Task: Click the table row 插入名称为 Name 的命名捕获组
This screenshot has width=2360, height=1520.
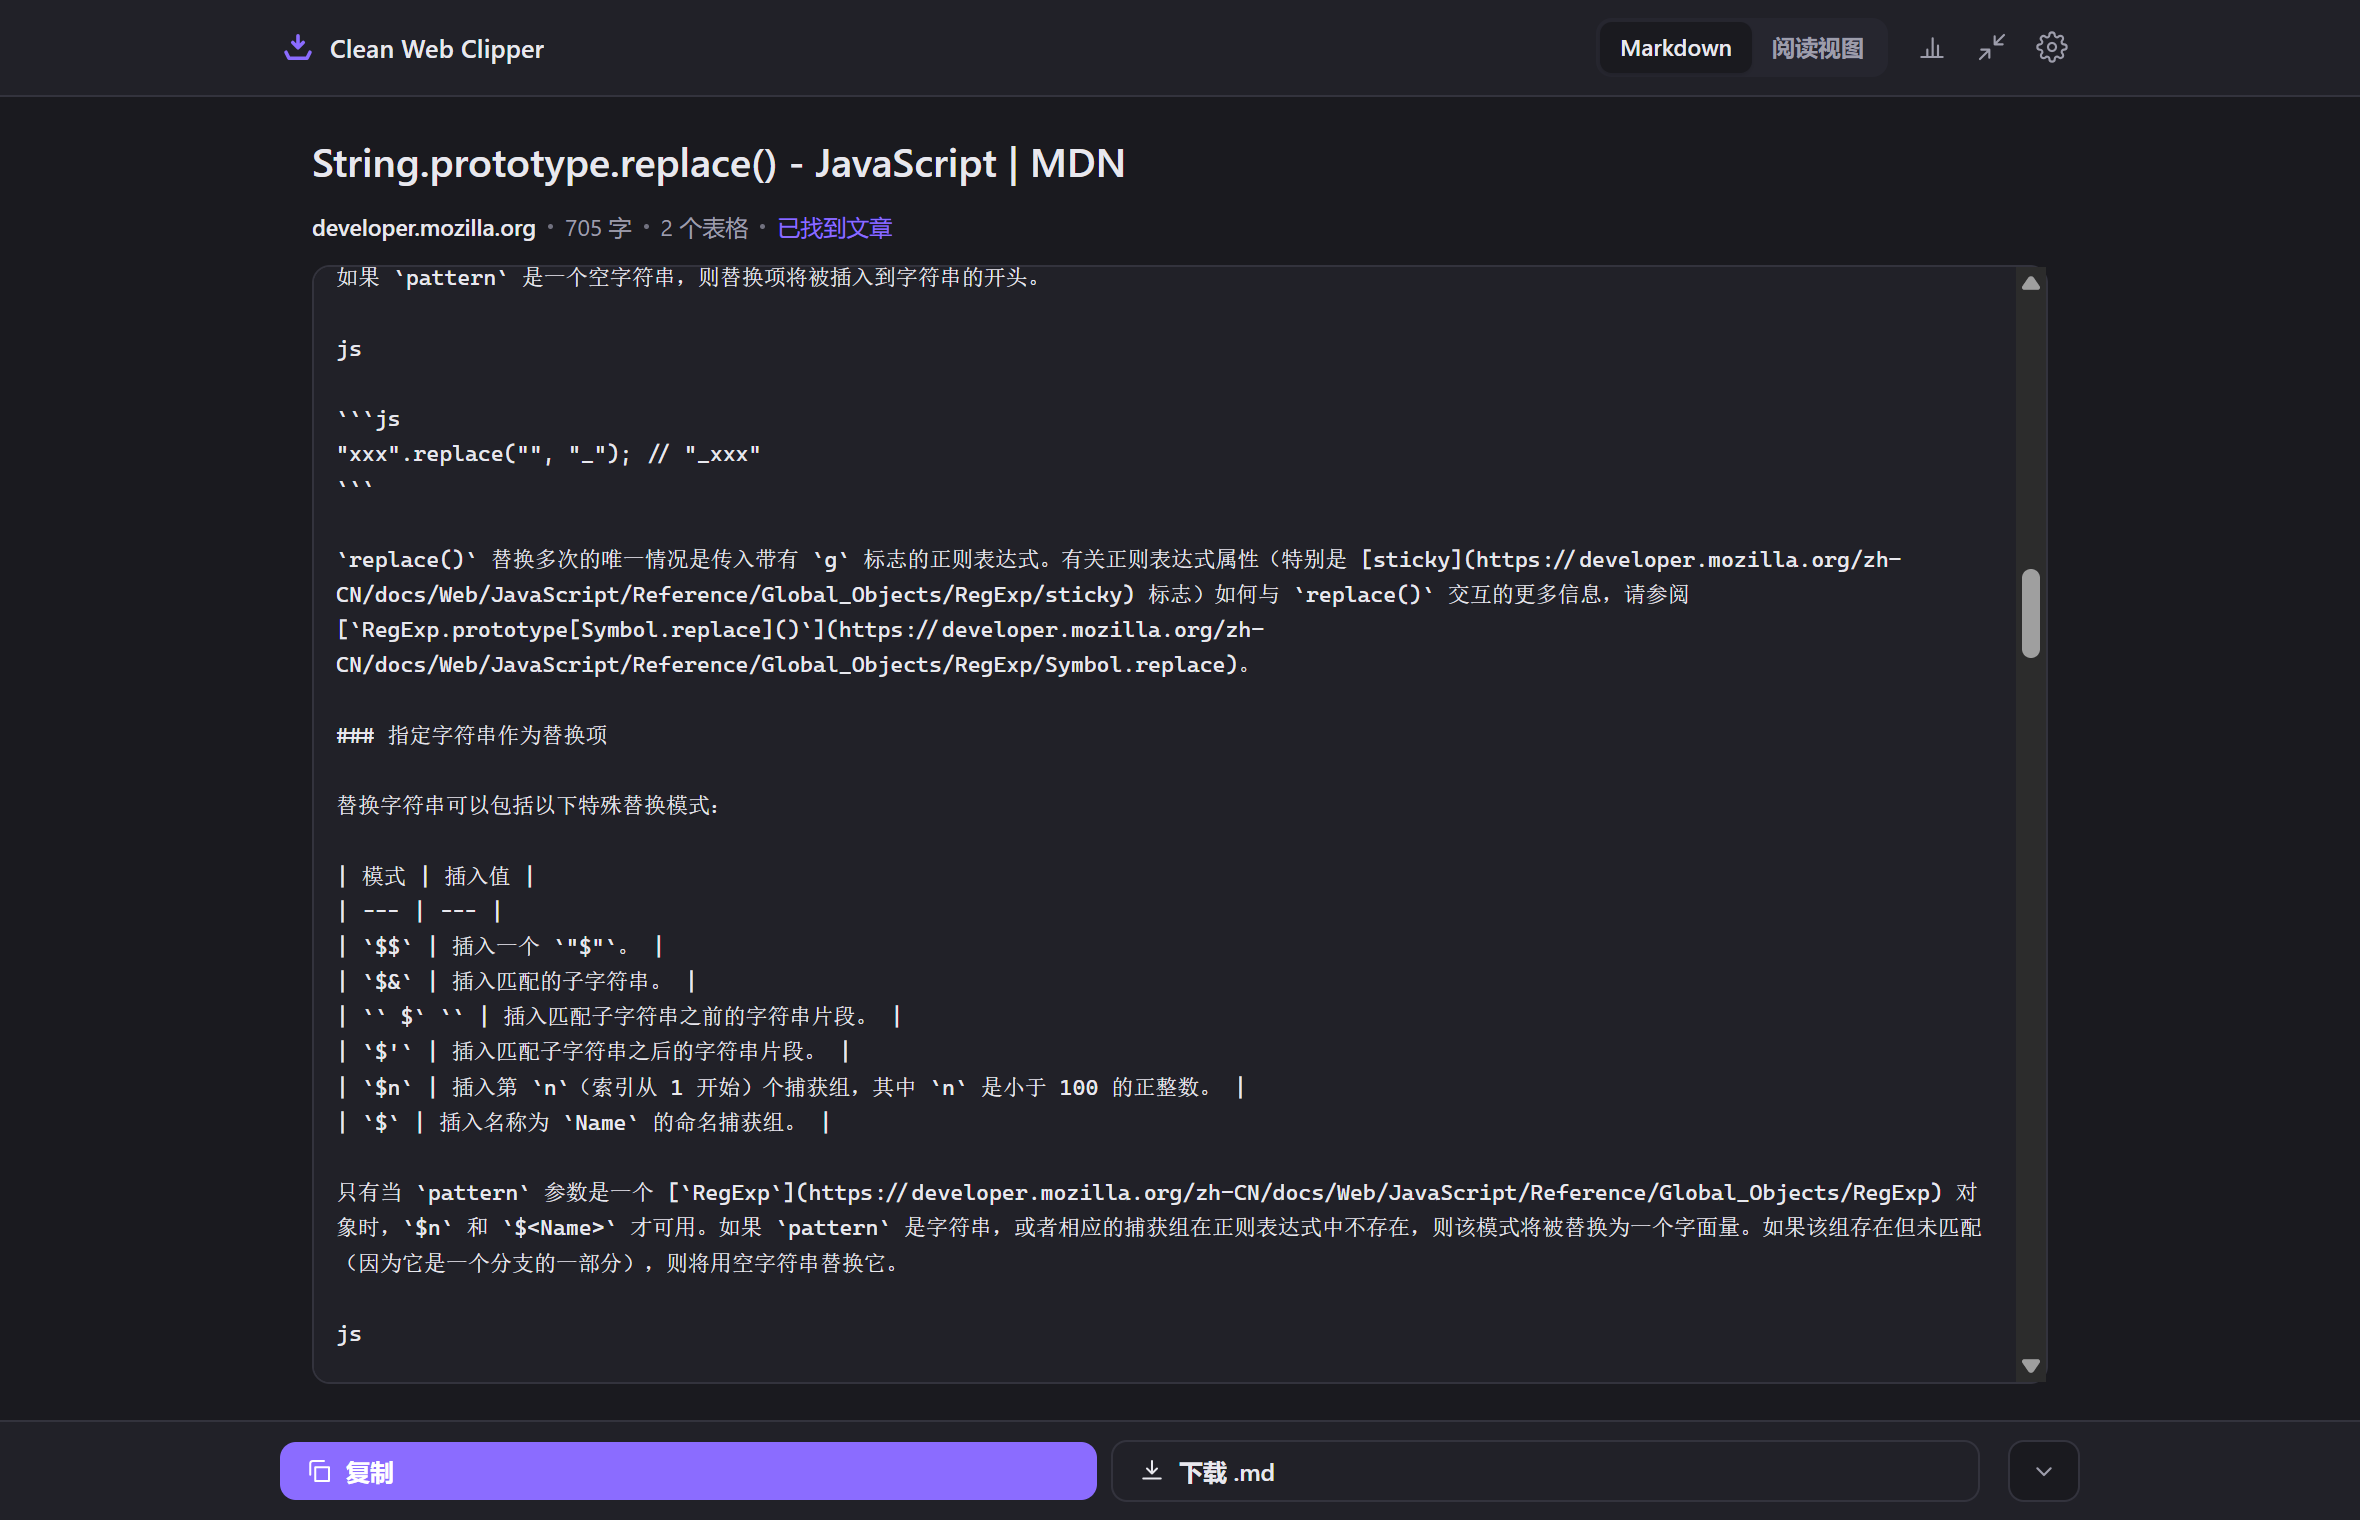Action: [583, 1122]
